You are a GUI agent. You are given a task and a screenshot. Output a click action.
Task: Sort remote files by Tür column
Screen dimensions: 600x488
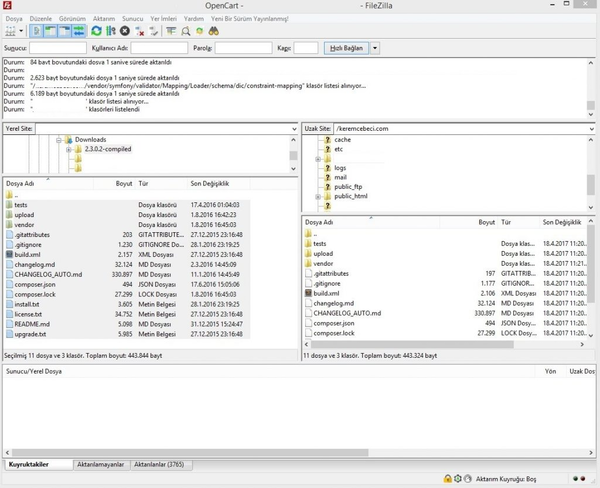(518, 222)
